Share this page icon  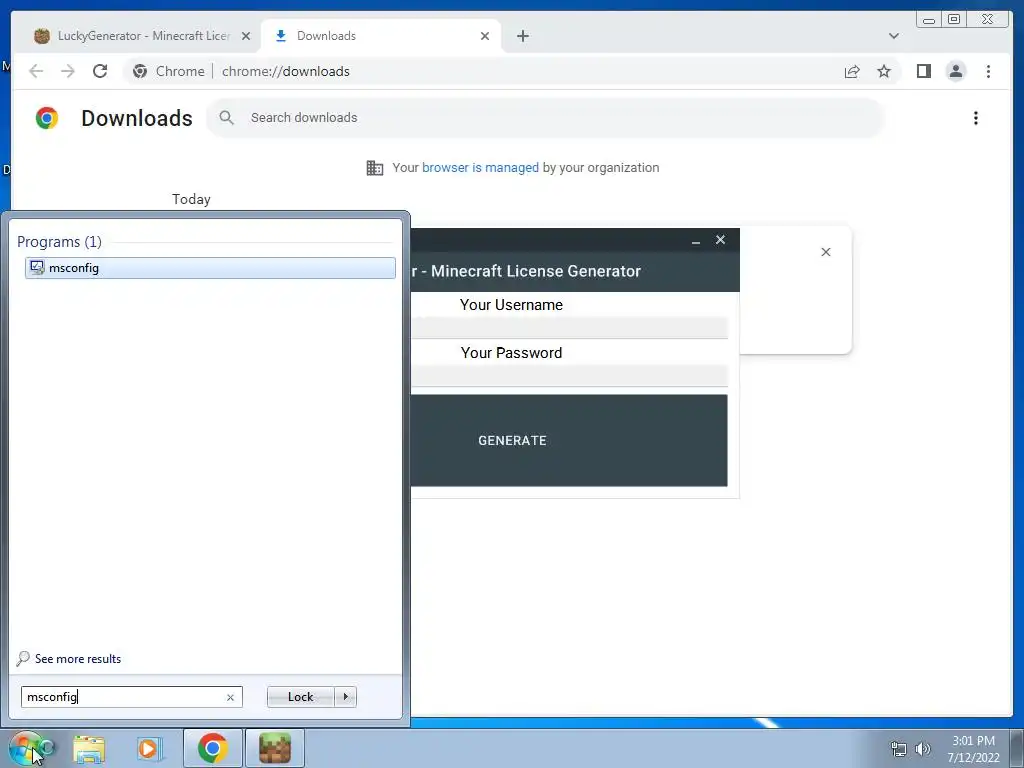pyautogui.click(x=852, y=71)
